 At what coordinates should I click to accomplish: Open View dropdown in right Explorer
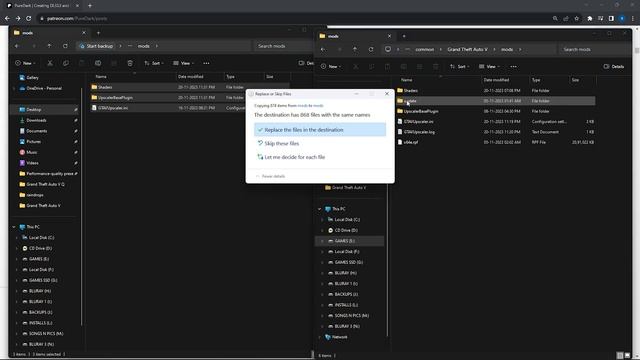[x=489, y=67]
